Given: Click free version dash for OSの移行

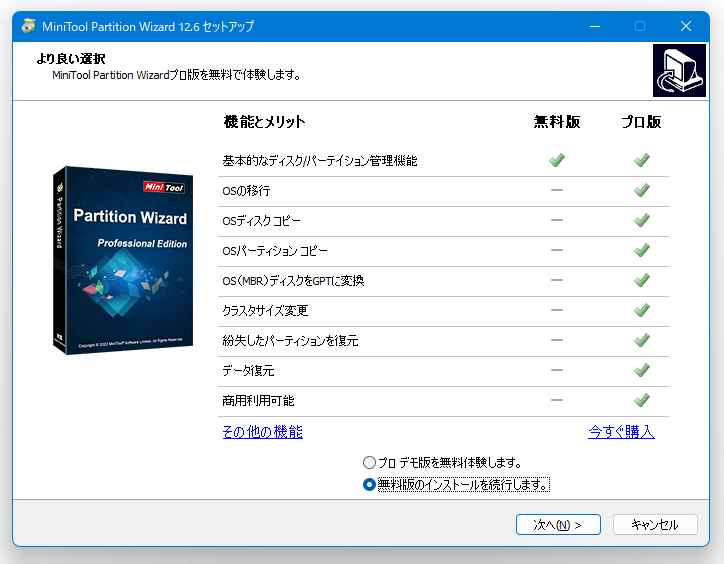Looking at the screenshot, I should 557,190.
